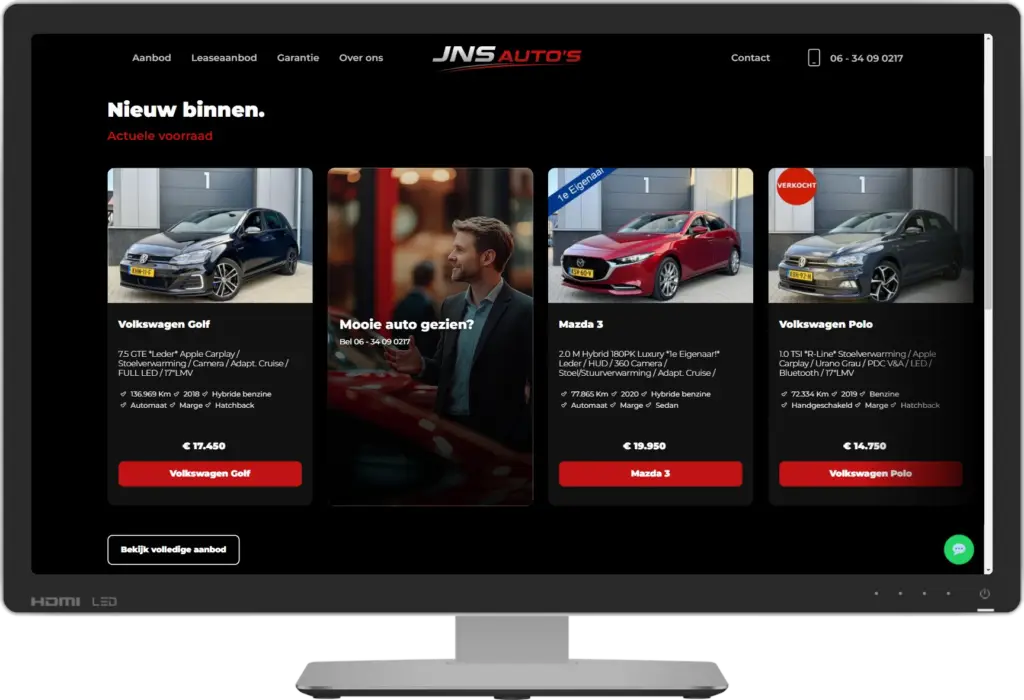Click the Mooie auto gezien? promo card
Image resolution: width=1024 pixels, height=700 pixels.
click(430, 336)
